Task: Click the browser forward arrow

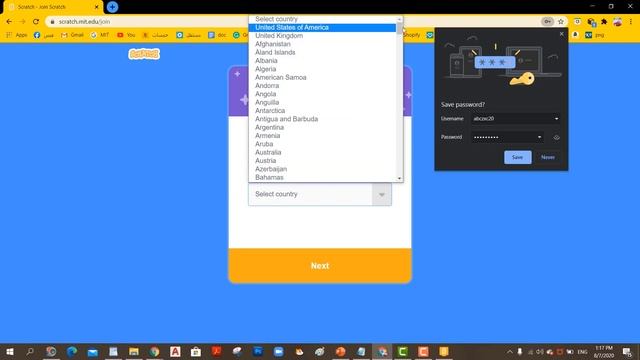Action: [22, 22]
